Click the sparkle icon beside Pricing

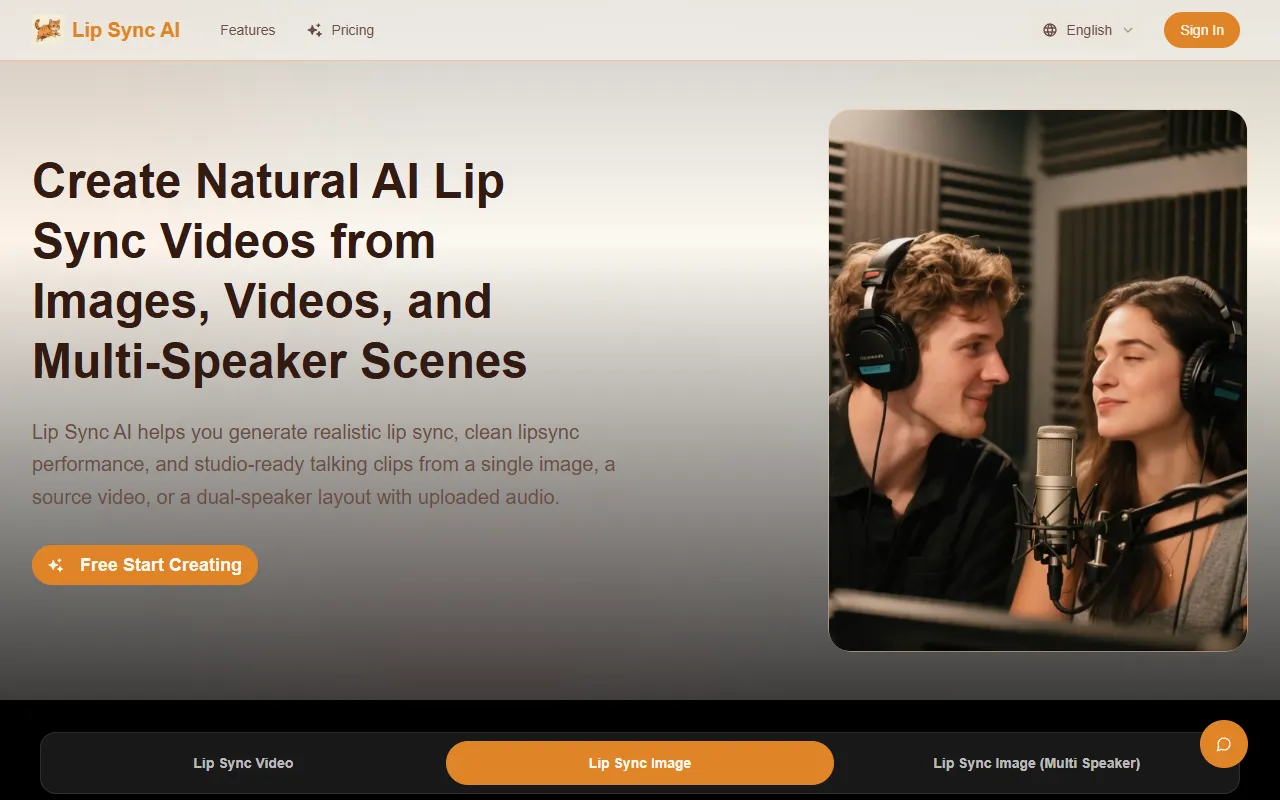click(x=314, y=30)
